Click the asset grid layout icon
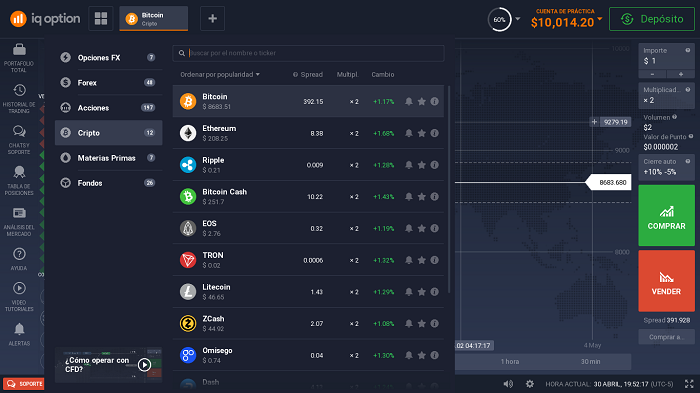700x393 pixels. click(101, 18)
